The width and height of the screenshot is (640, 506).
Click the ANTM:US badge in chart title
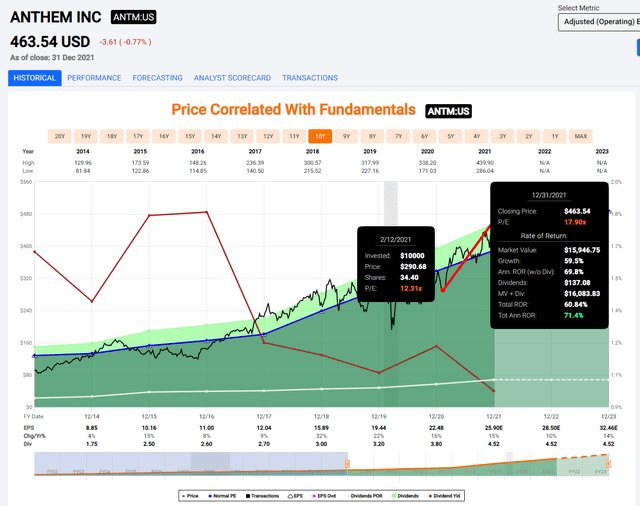448,111
